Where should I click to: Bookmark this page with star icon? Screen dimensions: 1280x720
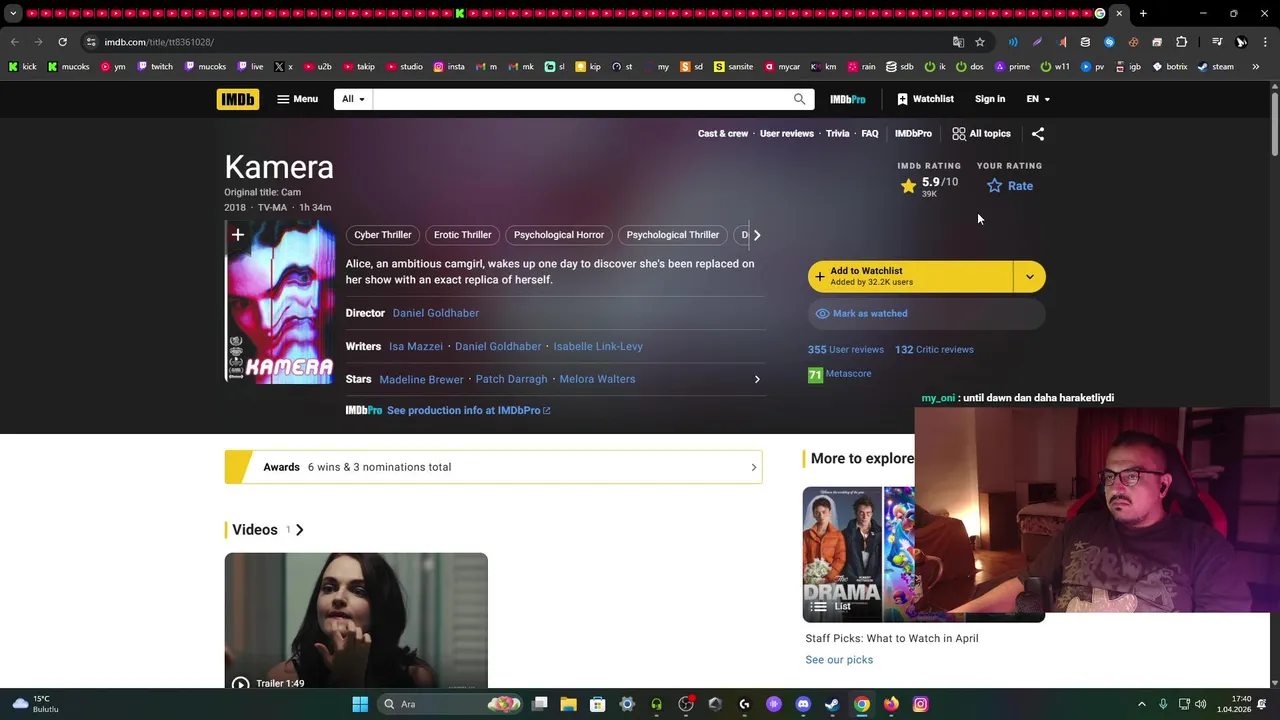click(x=980, y=42)
